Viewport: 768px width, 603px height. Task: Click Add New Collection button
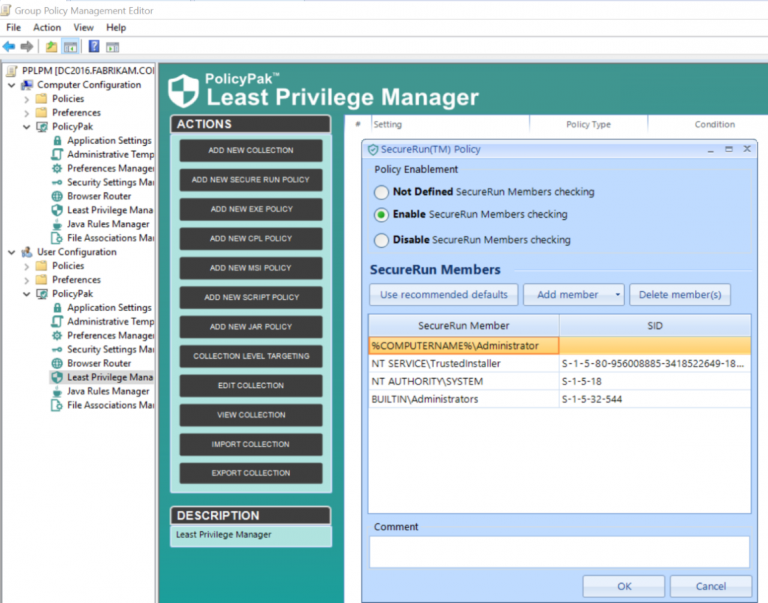(251, 150)
